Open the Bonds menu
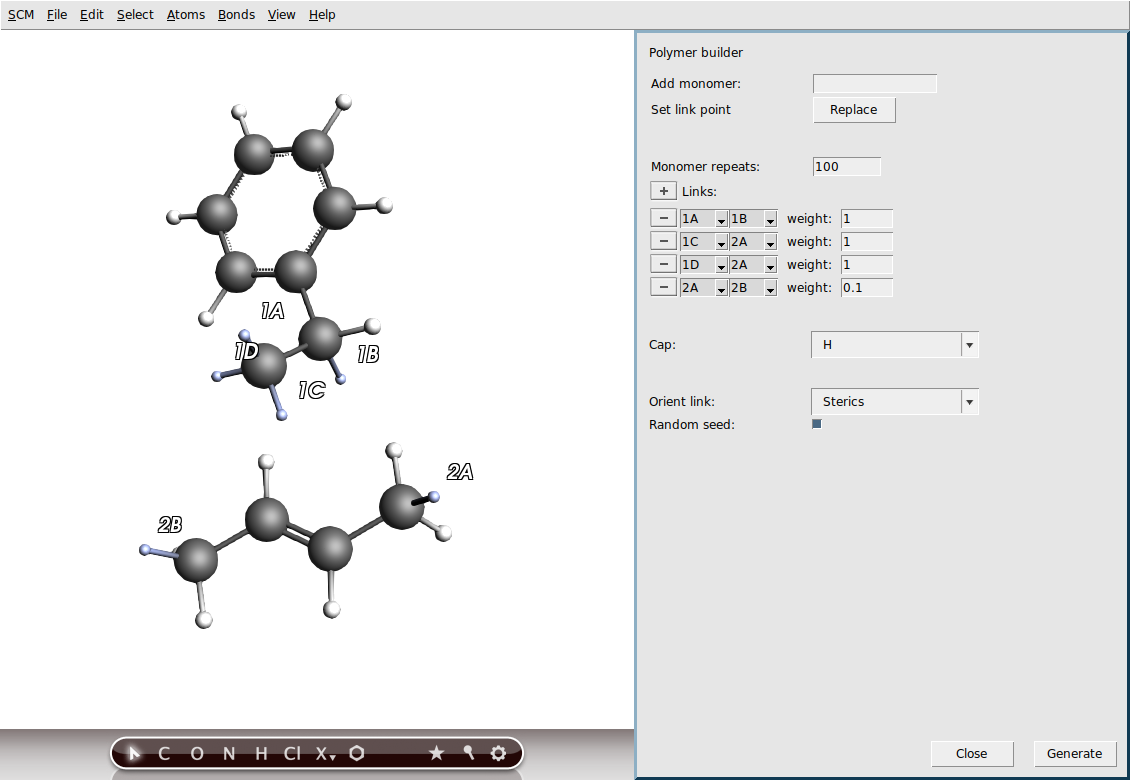The height and width of the screenshot is (780, 1130). coord(236,14)
